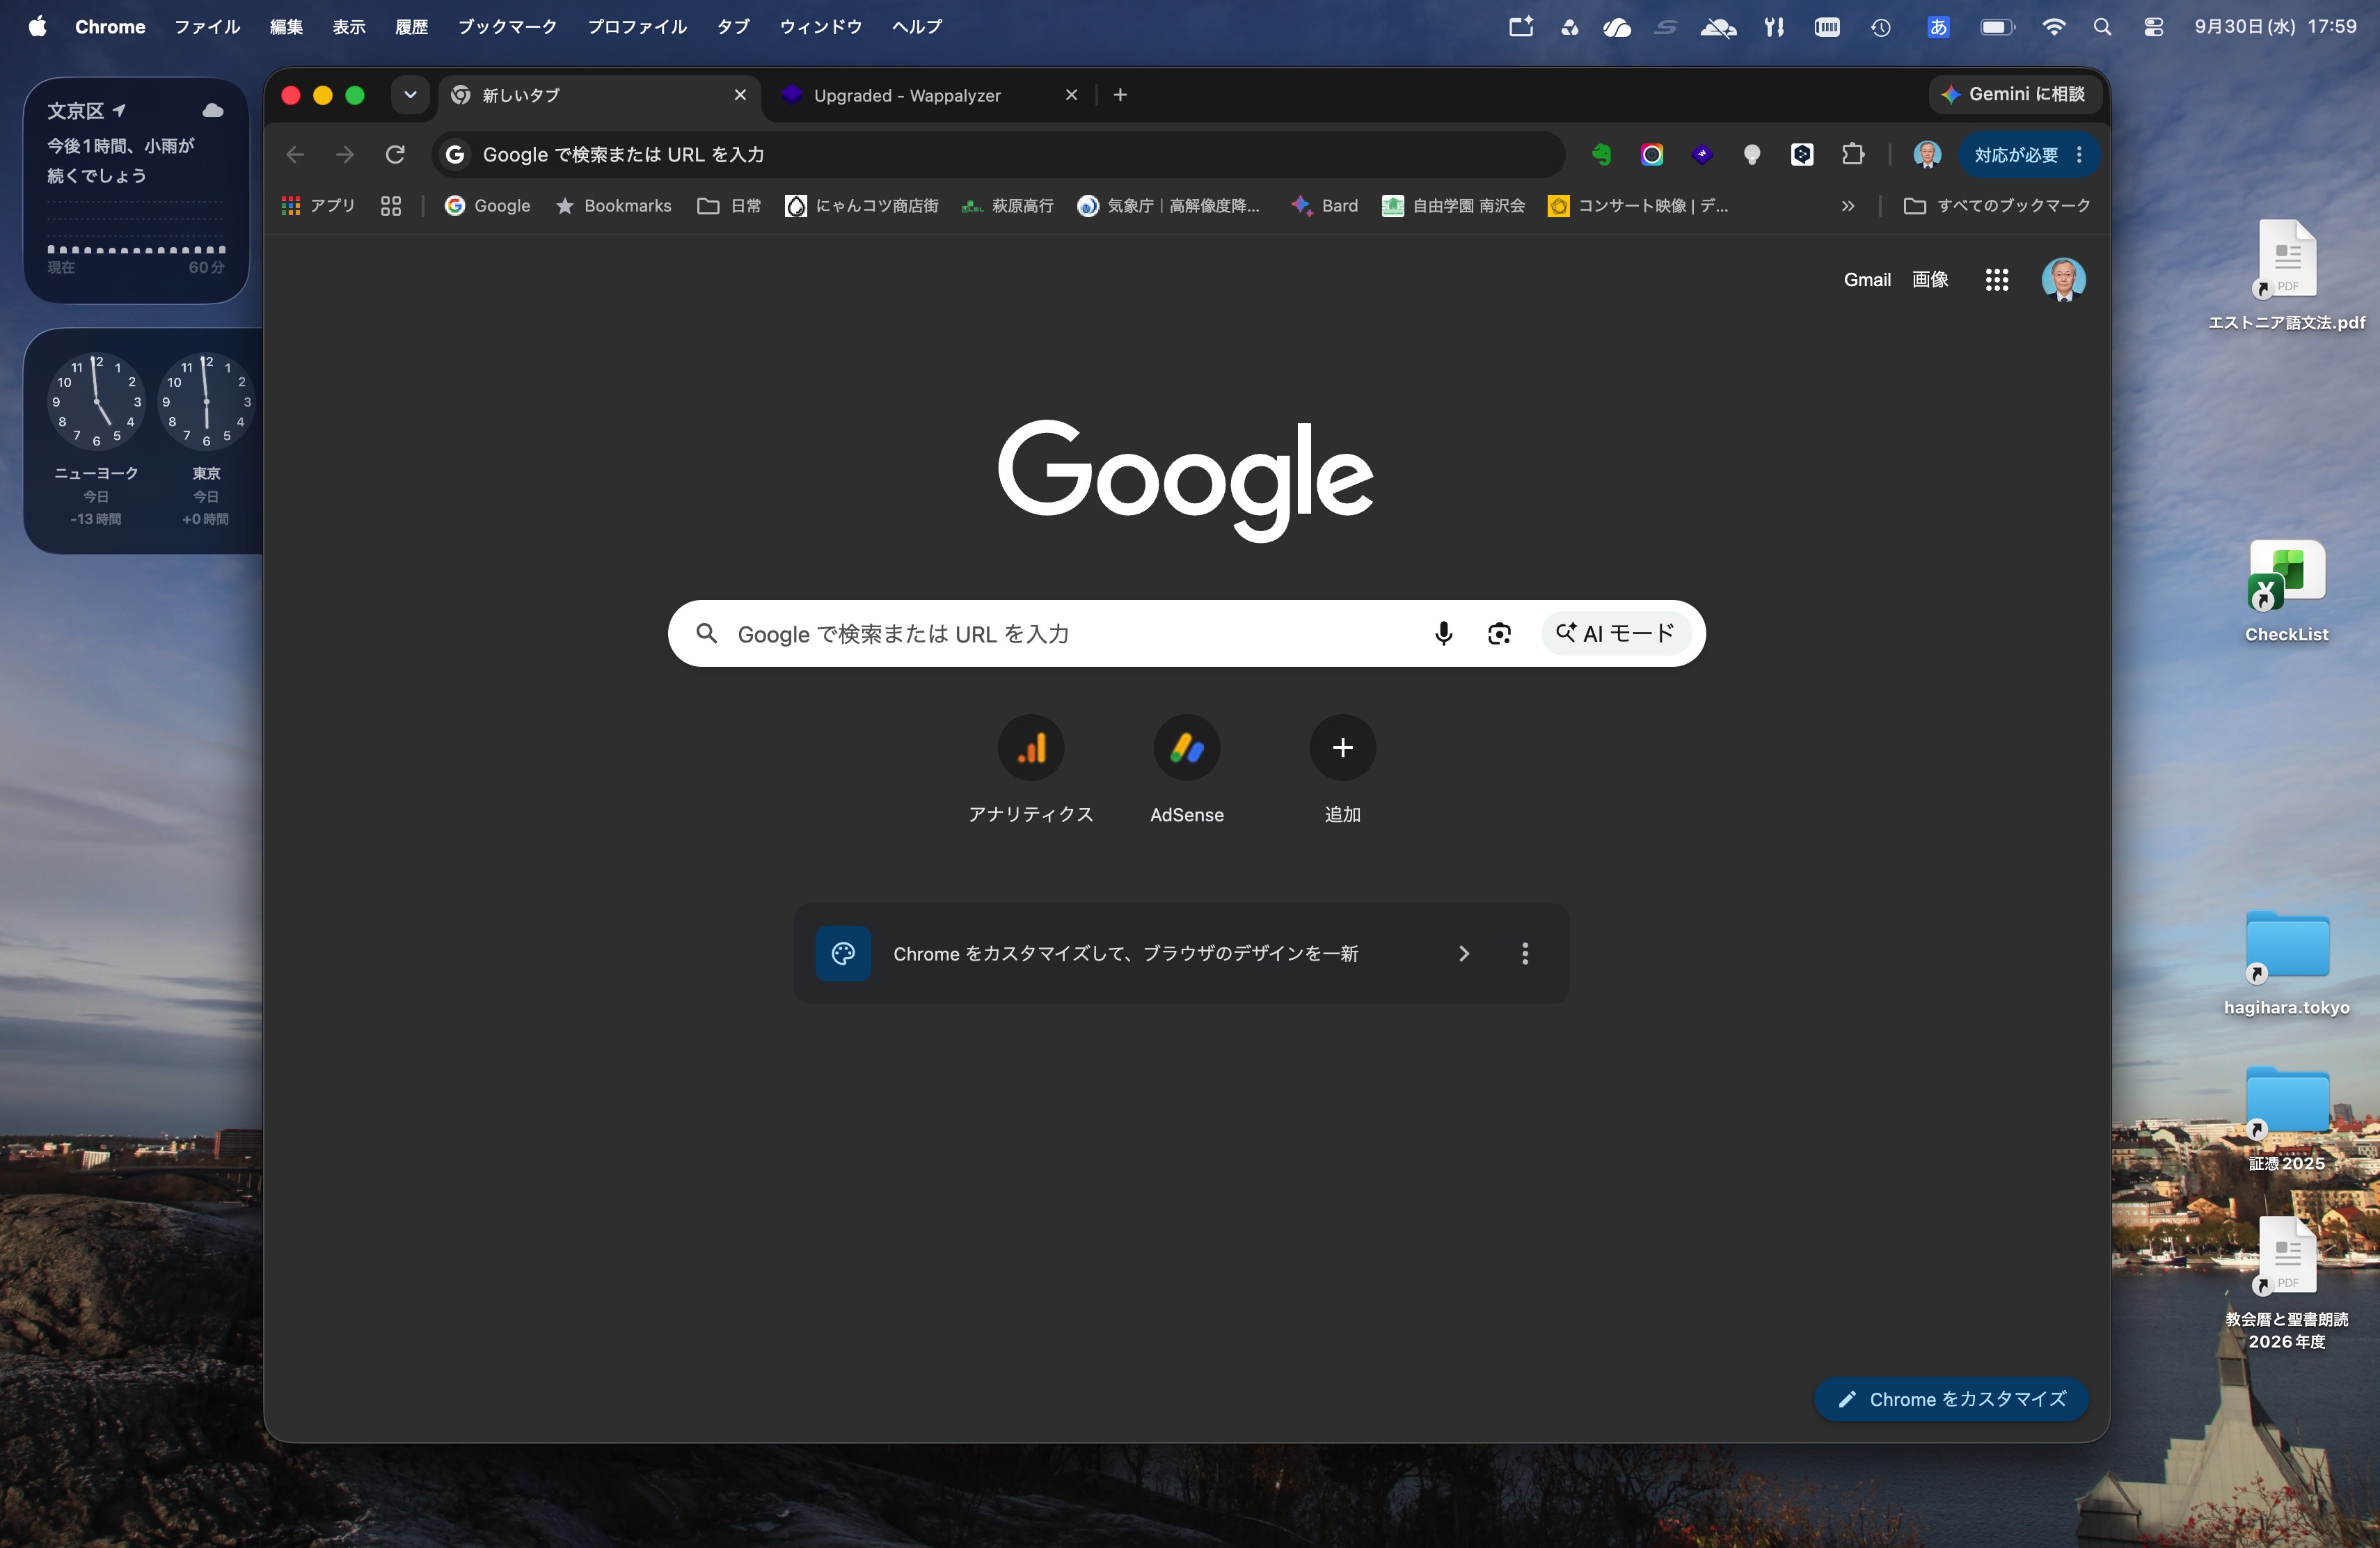
Task: Open the ブックマーク menu in menu bar
Action: pyautogui.click(x=507, y=27)
